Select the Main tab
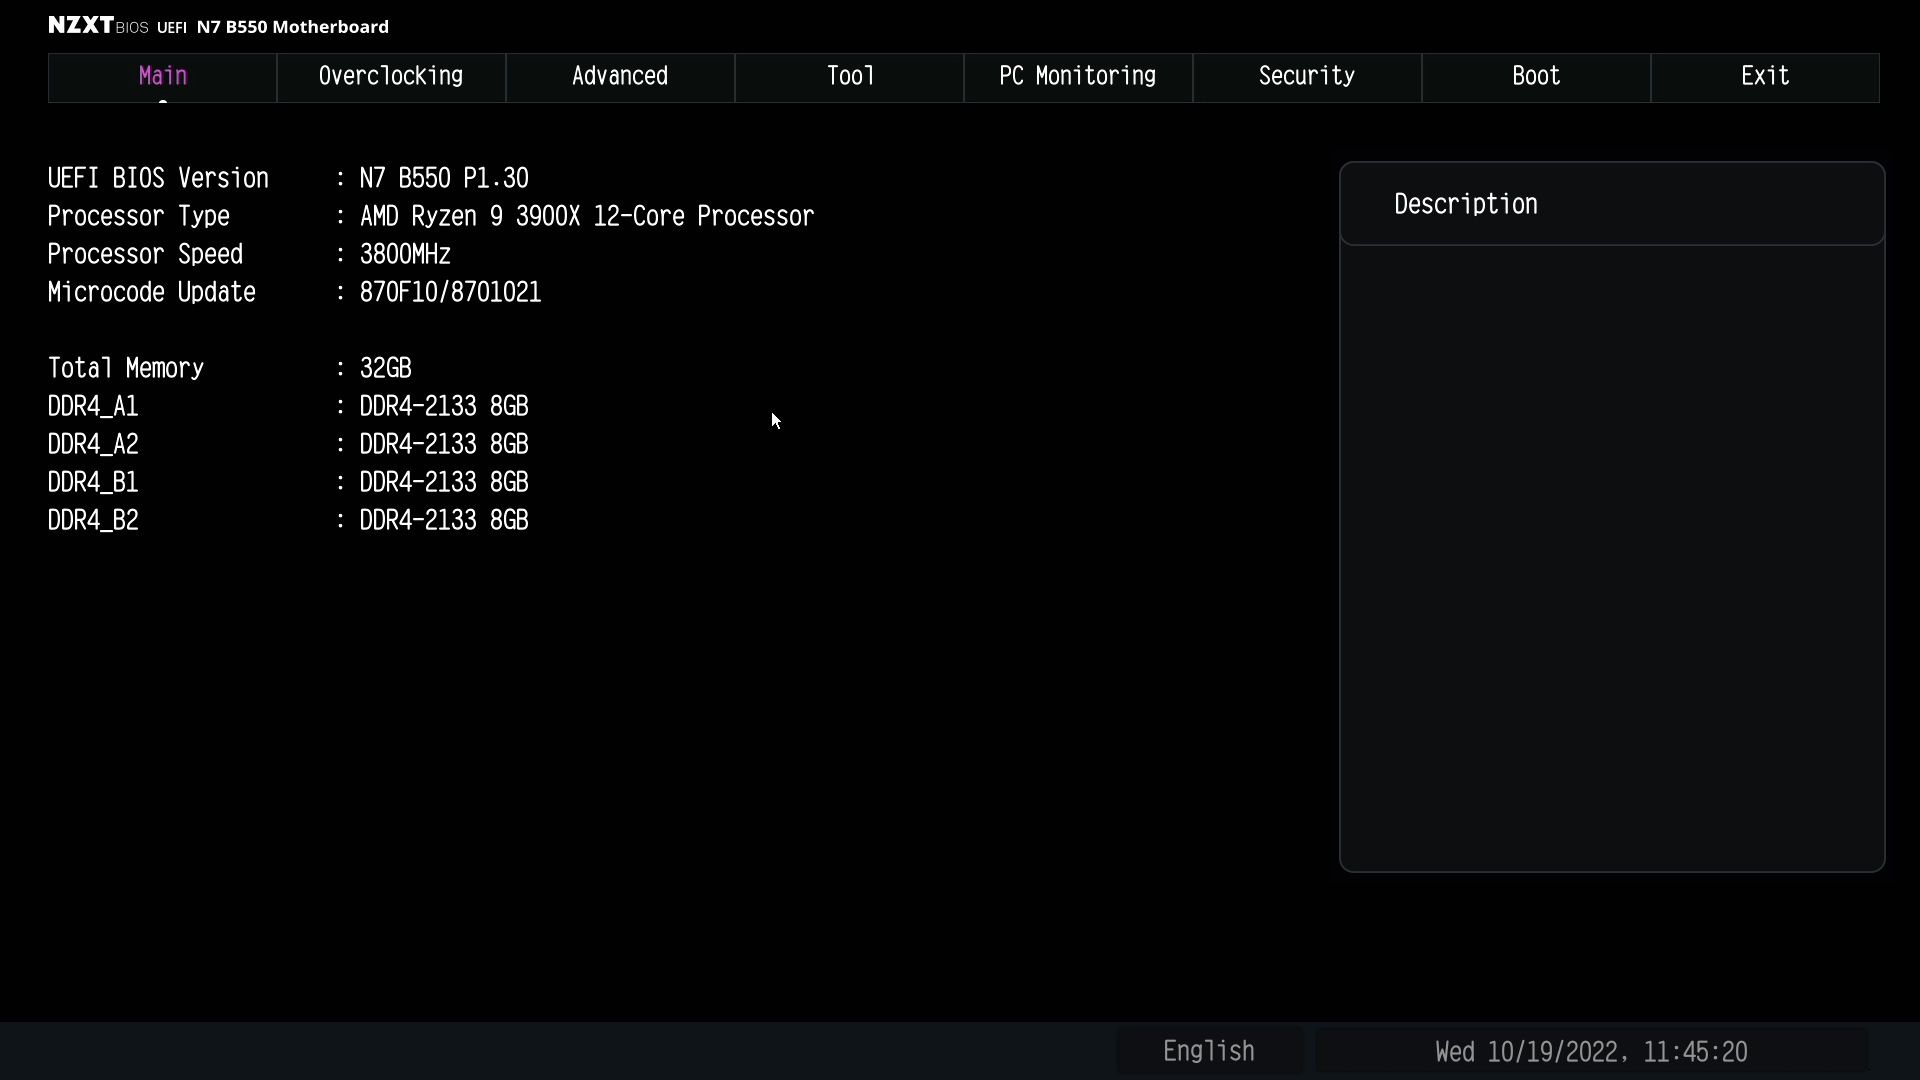This screenshot has width=1920, height=1080. [162, 77]
